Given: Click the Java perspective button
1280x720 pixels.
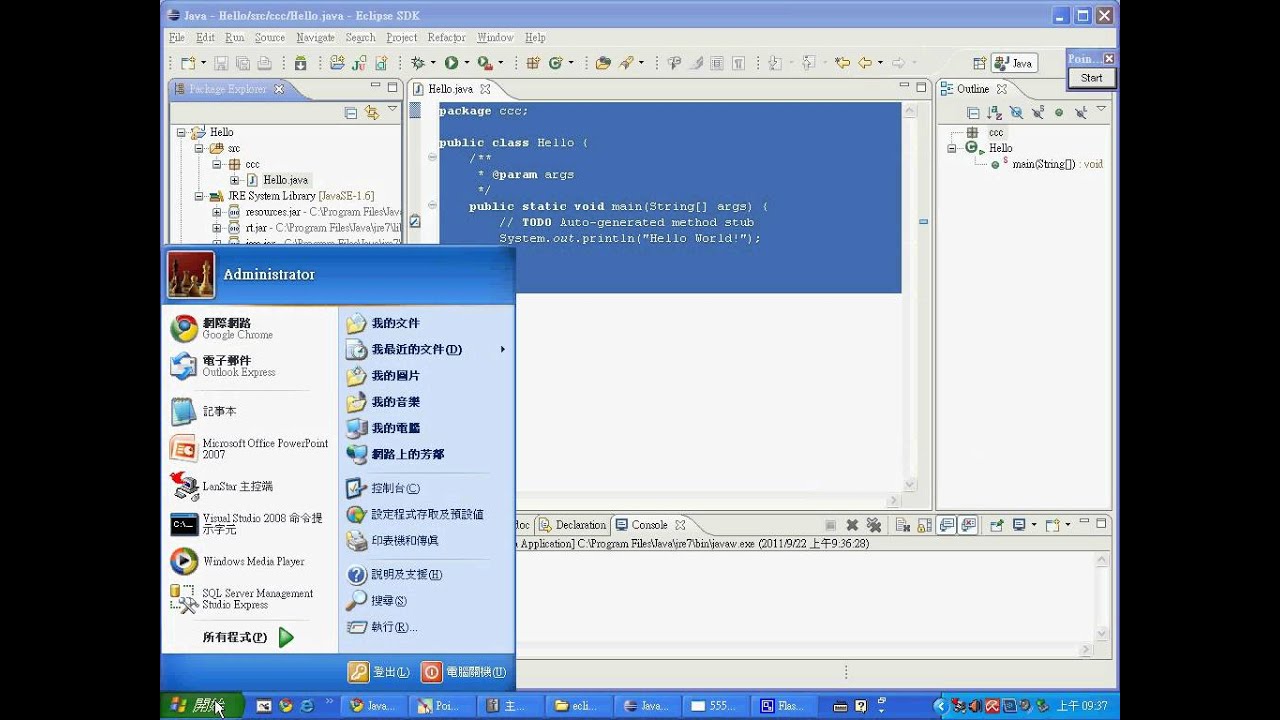Looking at the screenshot, I should pos(1014,63).
